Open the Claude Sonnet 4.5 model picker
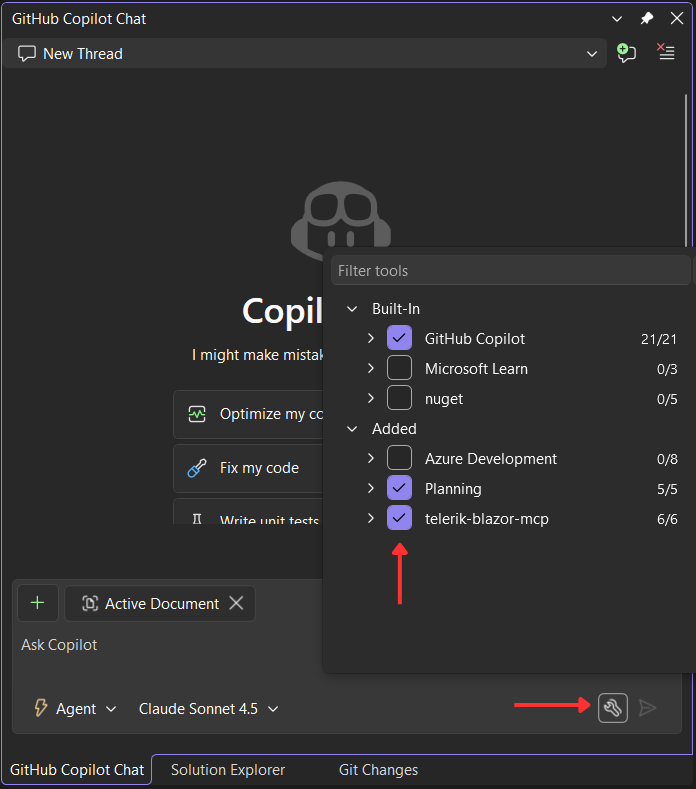 click(x=208, y=708)
